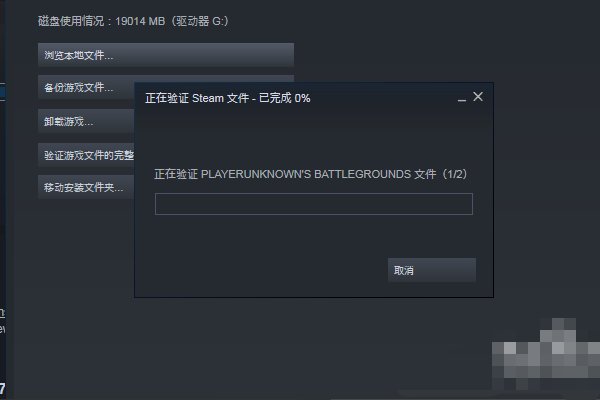Viewport: 600px width, 400px height.
Task: Close the Steam file validation dialog
Action: click(x=478, y=96)
